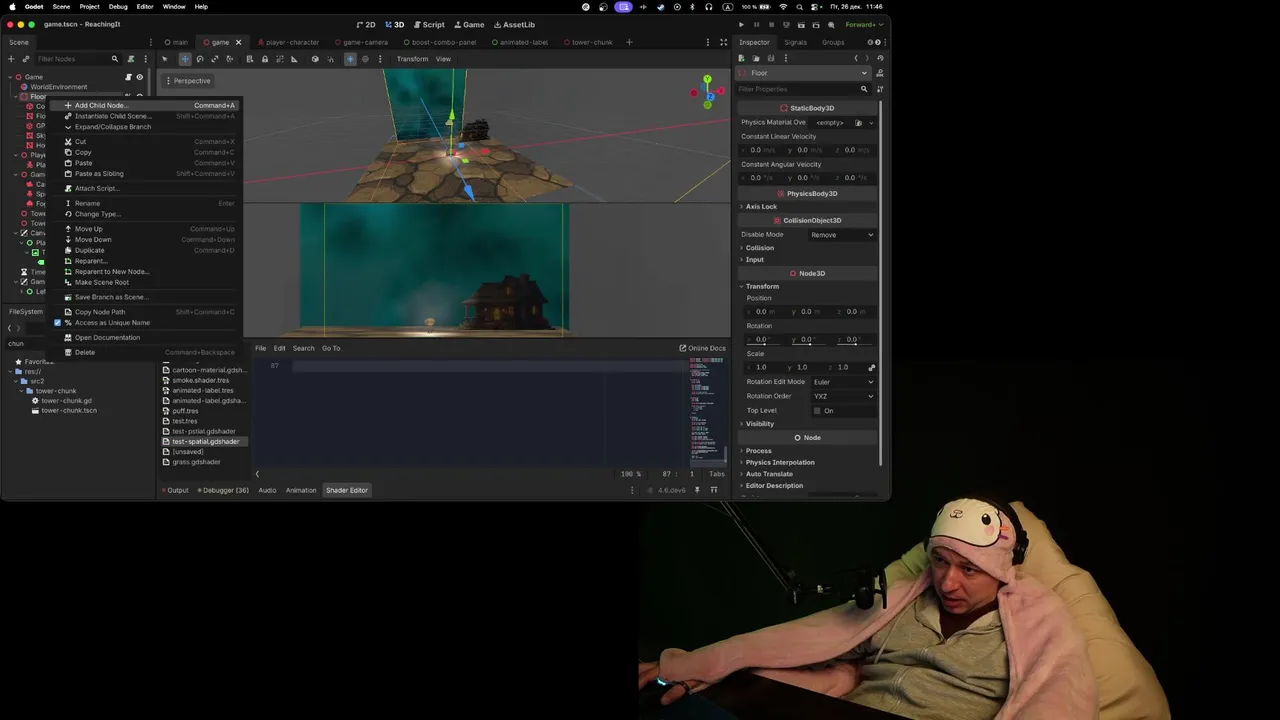Select WorldEnvironment node in scene tree
The height and width of the screenshot is (720, 1280).
click(x=58, y=87)
